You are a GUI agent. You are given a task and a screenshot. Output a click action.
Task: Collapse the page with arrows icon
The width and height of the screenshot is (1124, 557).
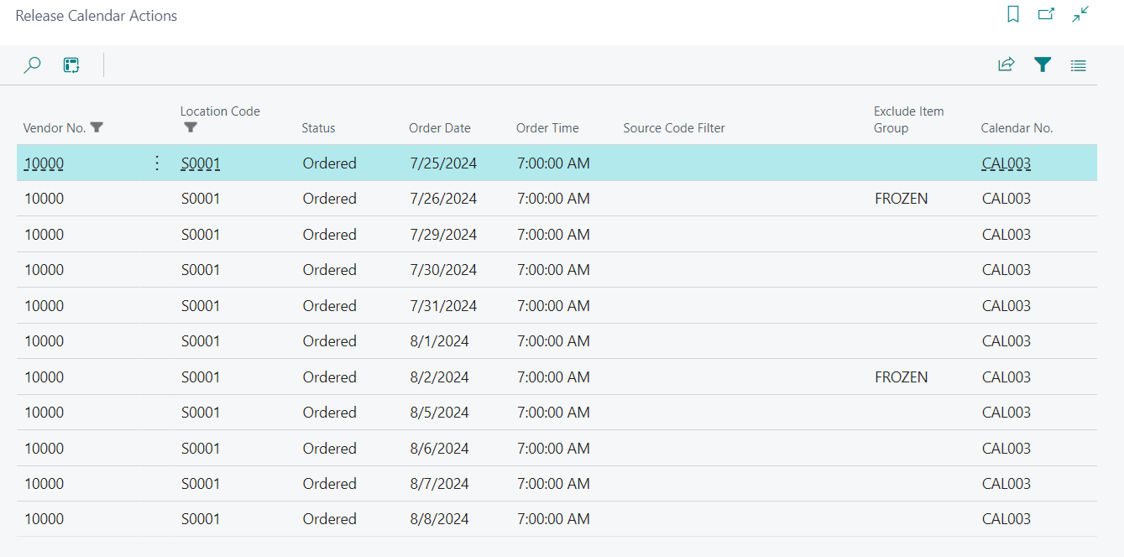coord(1080,15)
